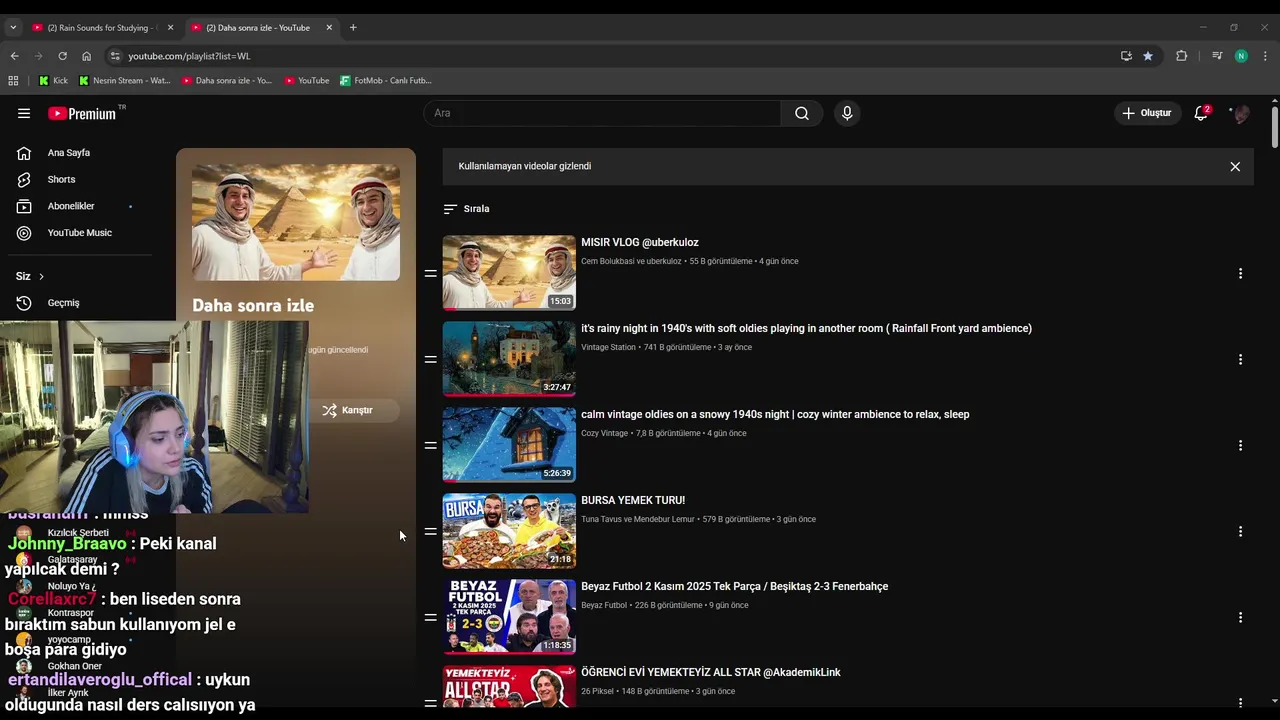Viewport: 1280px width, 720px height.
Task: Grab the reorder handle for MISIR VLOG
Action: [430, 273]
